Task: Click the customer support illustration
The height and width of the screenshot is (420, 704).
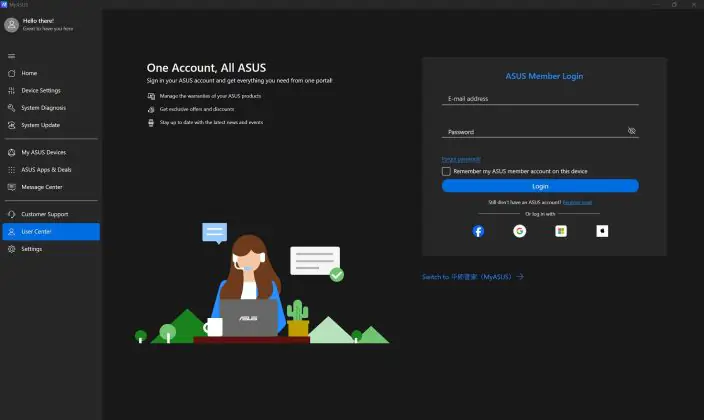Action: tap(262, 283)
